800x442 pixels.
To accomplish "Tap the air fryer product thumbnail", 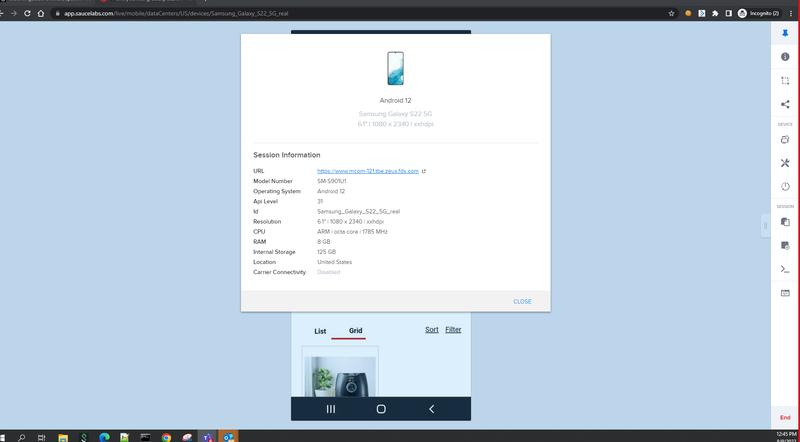I will 340,376.
